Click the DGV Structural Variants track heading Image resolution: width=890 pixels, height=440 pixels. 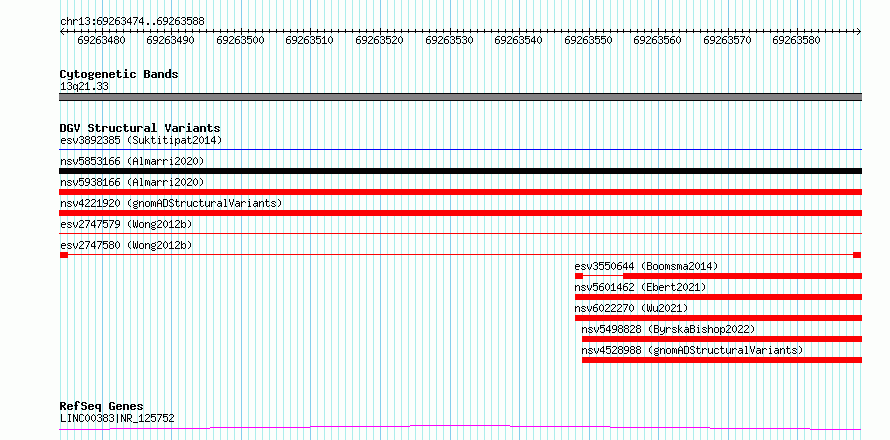click(x=140, y=128)
